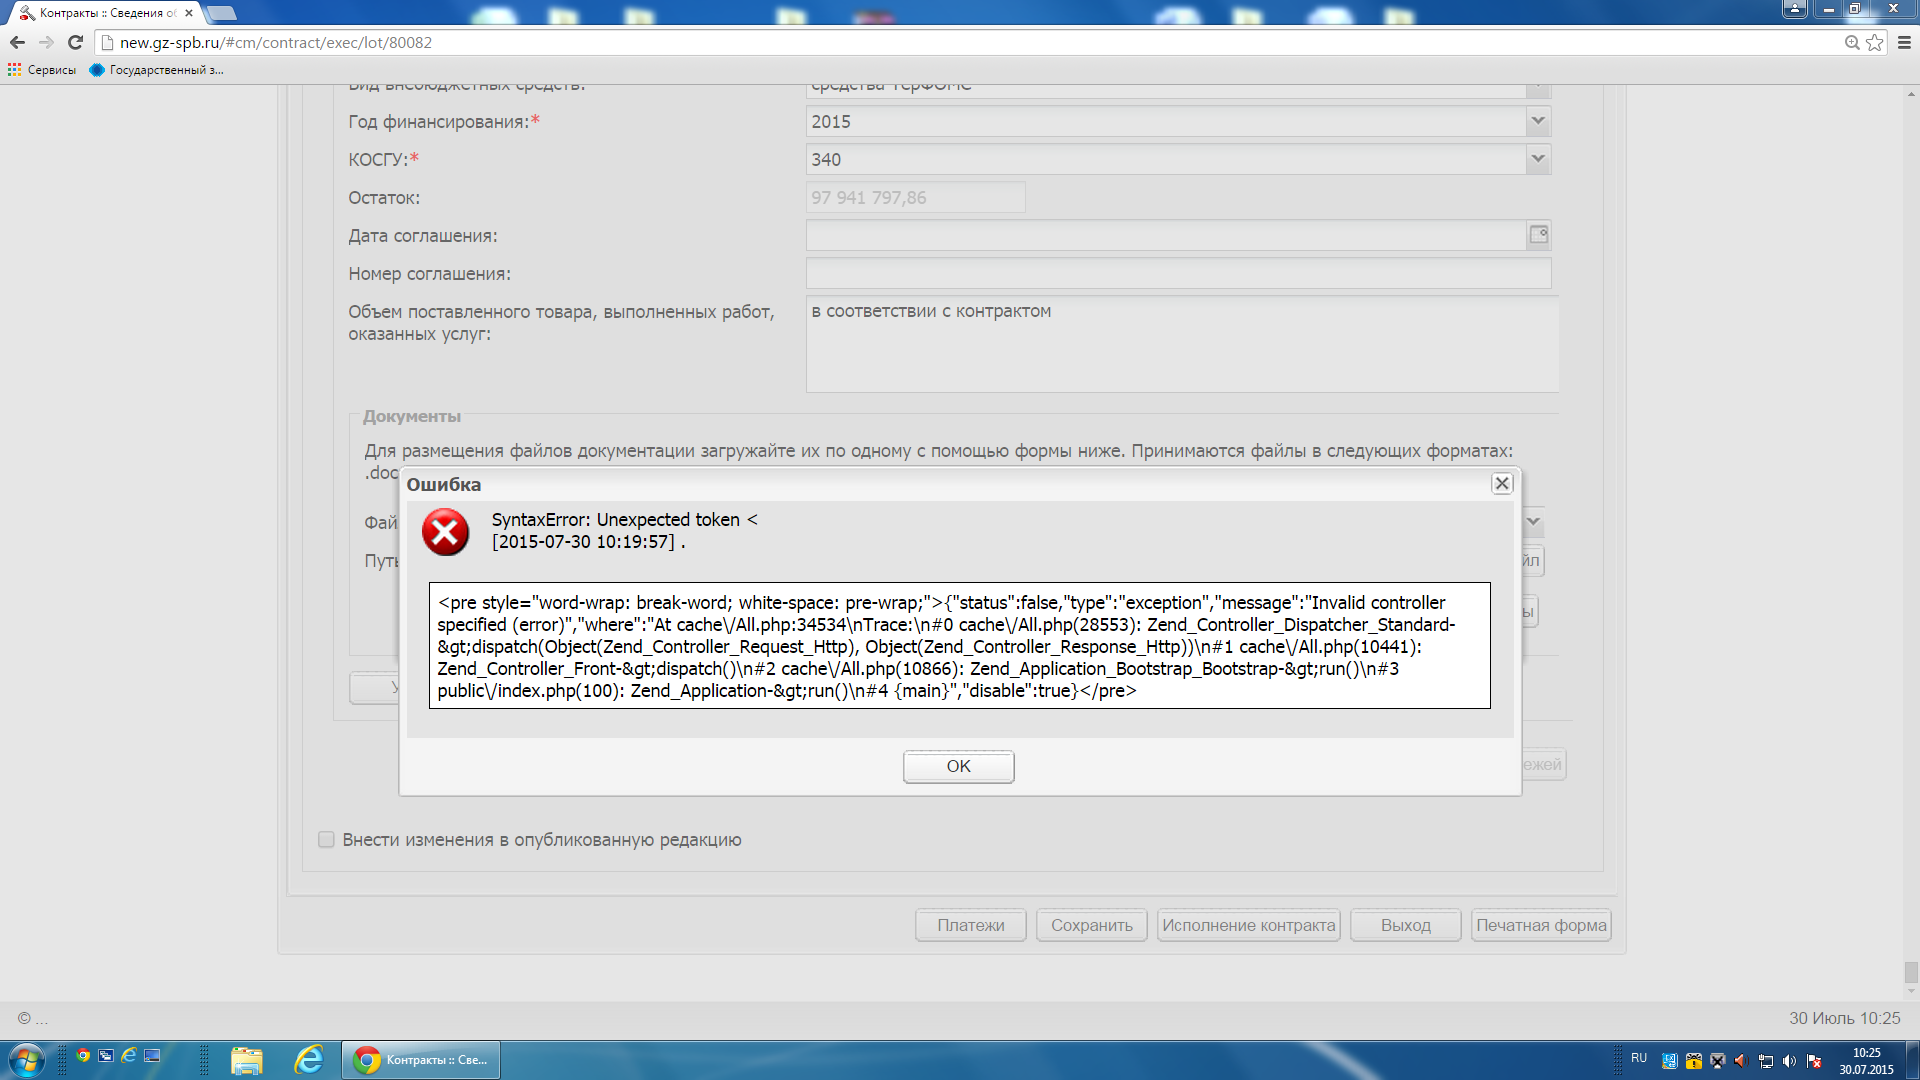Close the Ошибка dialog with X
Image resolution: width=1920 pixels, height=1080 pixels.
pyautogui.click(x=1502, y=484)
